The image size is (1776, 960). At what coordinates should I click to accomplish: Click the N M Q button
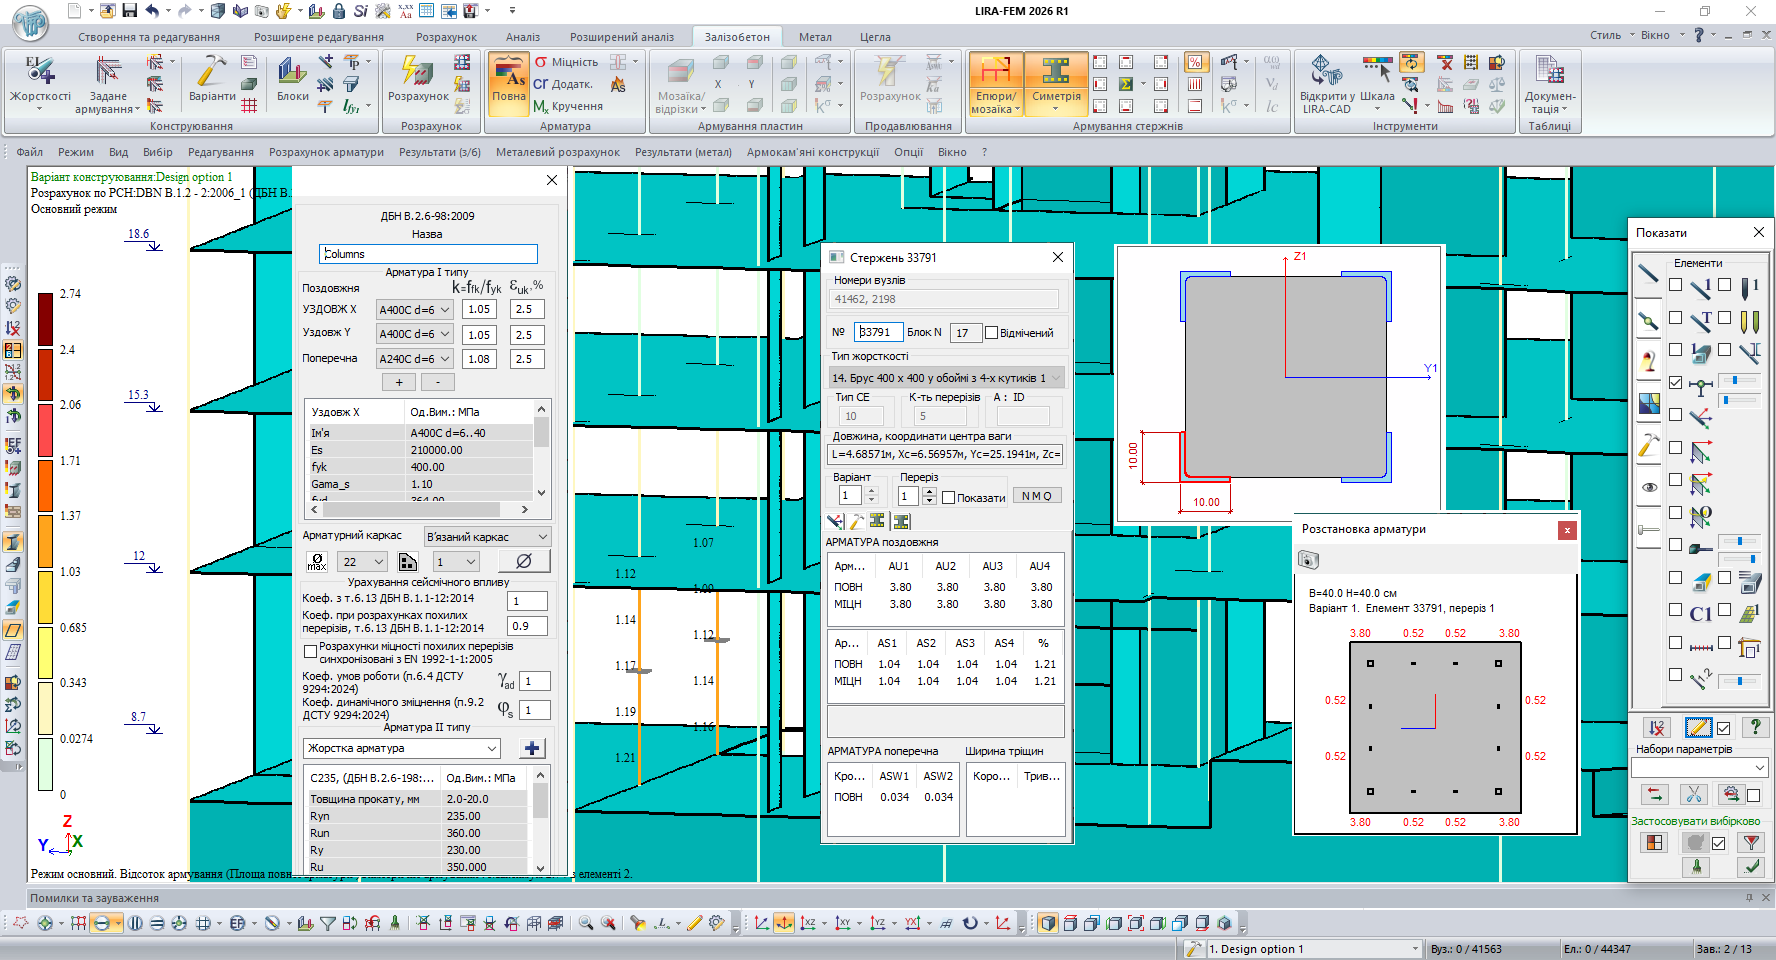click(x=1036, y=496)
